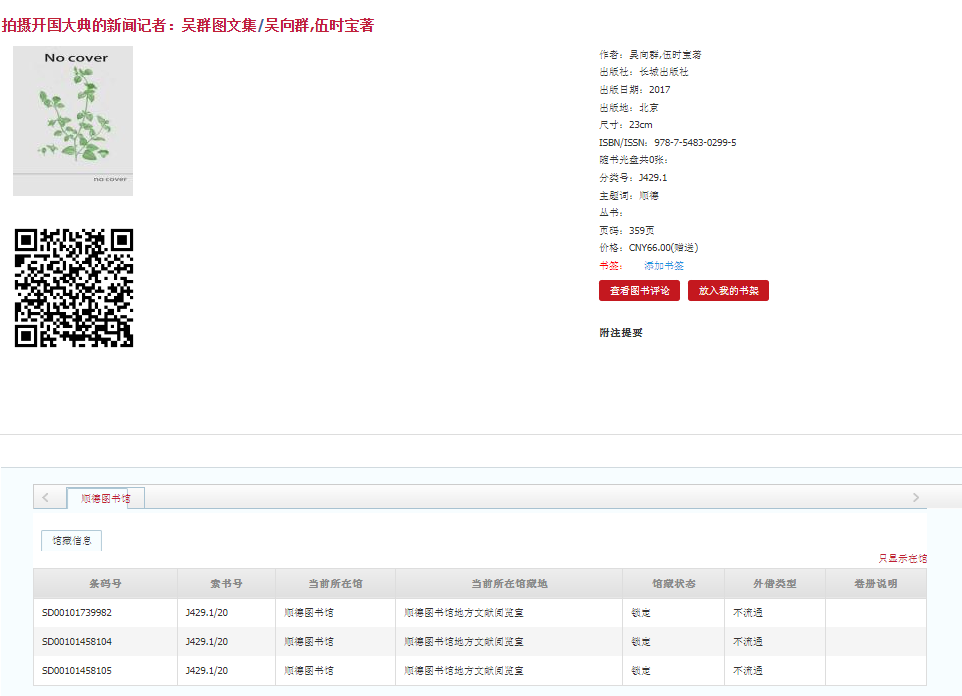Click the 当前所在馆藏地 column header
Screen dimensions: 962x696
point(509,584)
